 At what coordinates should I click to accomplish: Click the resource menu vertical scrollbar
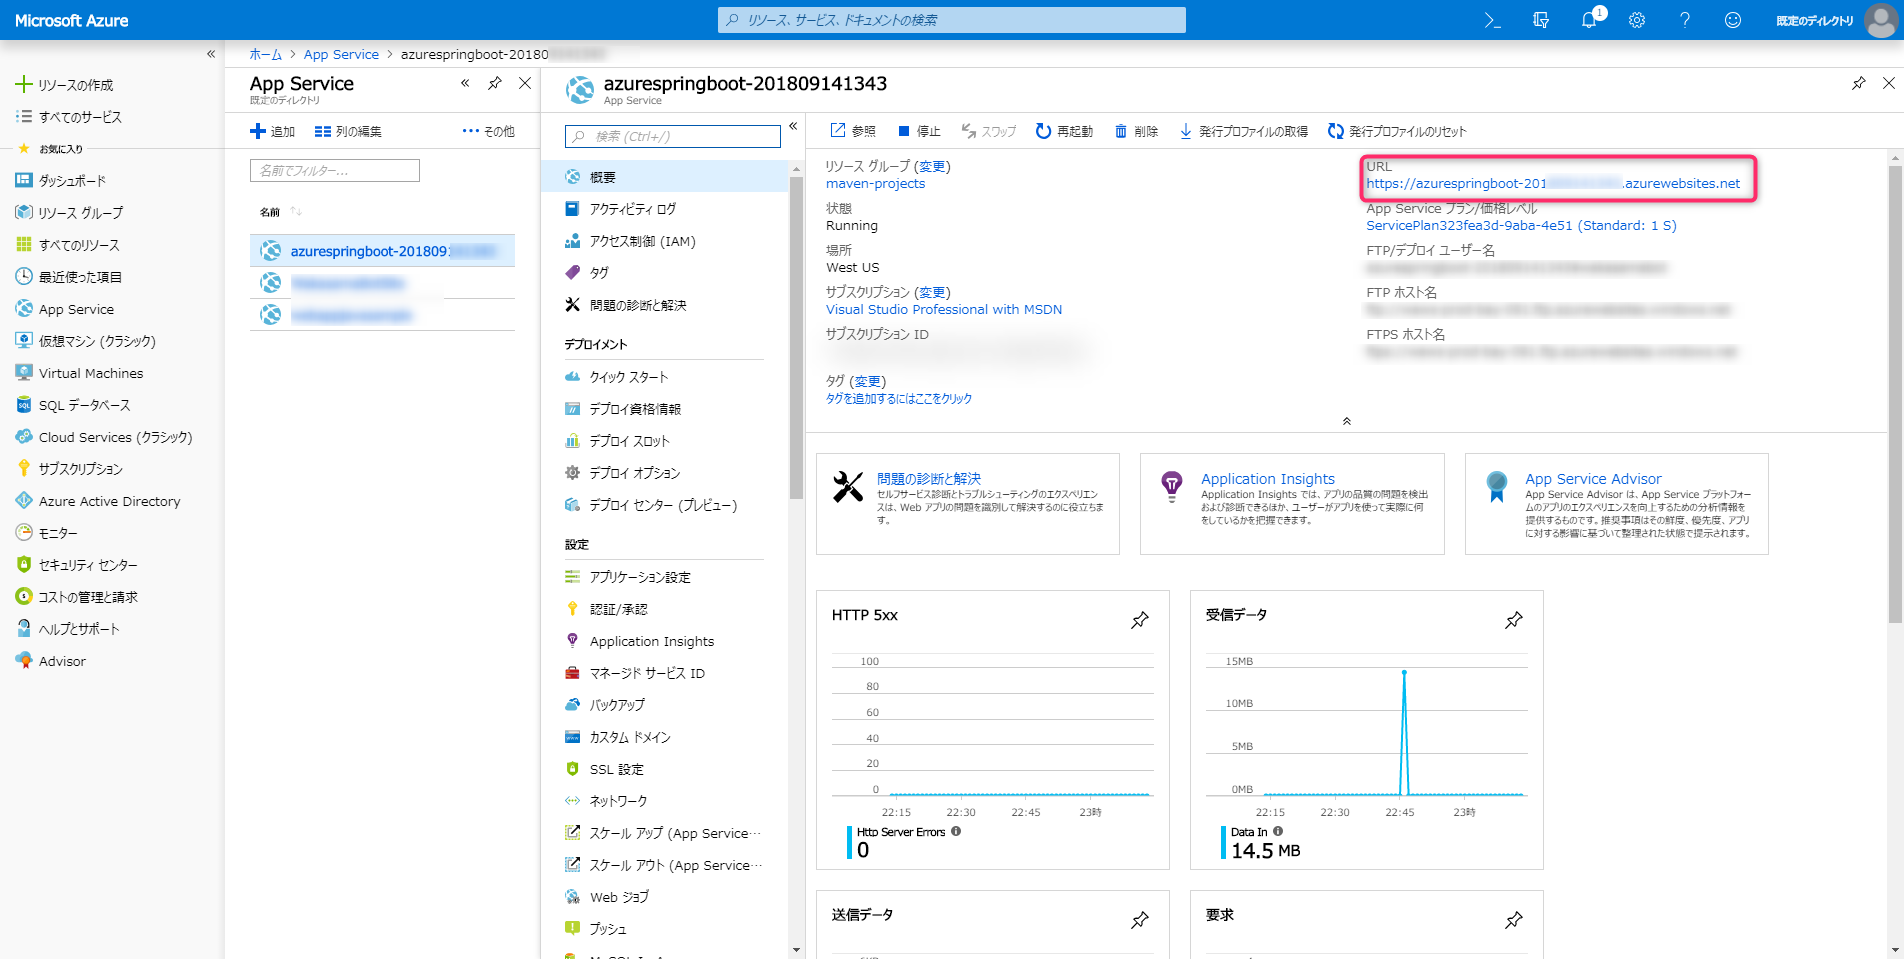[x=796, y=337]
